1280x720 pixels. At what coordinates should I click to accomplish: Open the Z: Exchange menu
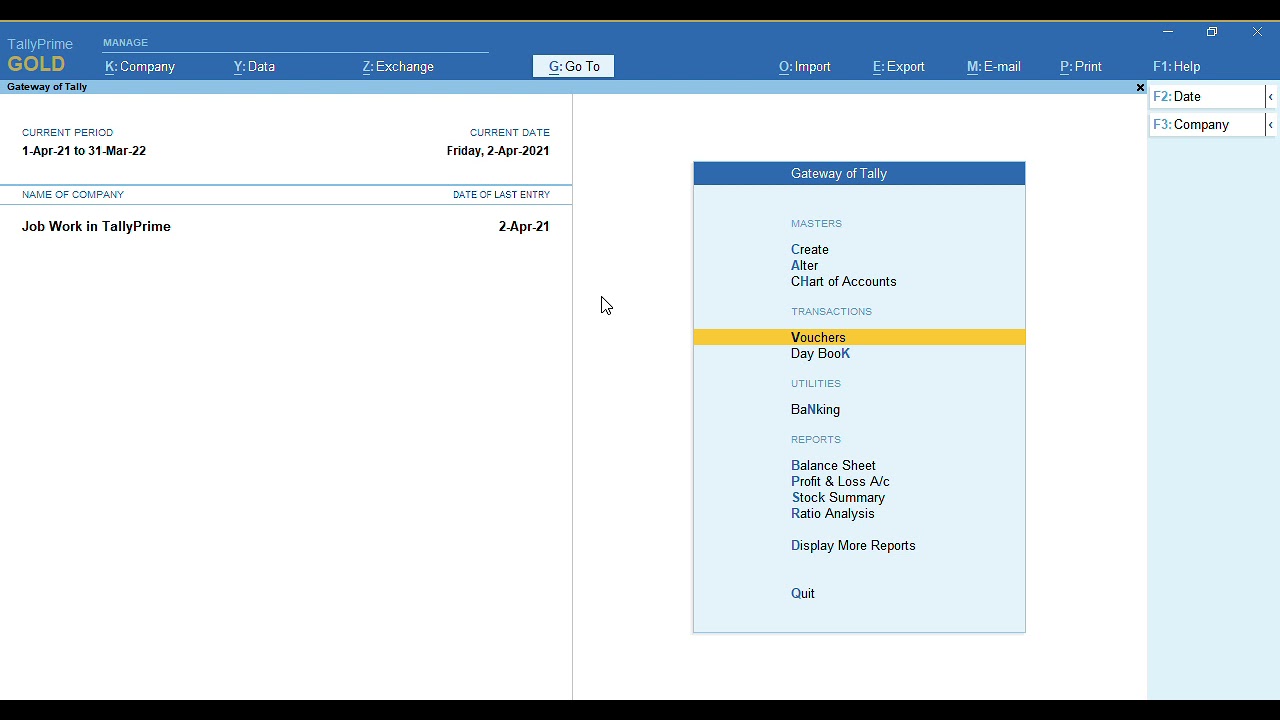[398, 67]
